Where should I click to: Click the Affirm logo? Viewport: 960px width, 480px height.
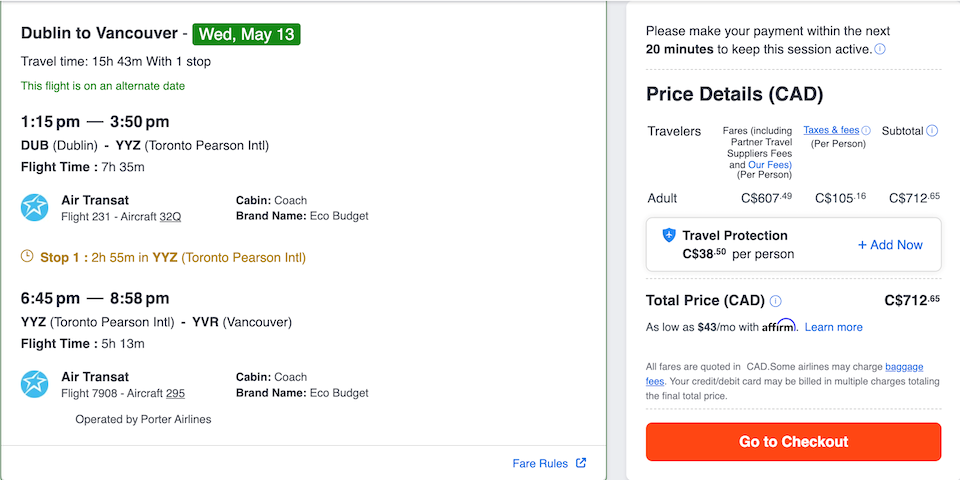779,326
